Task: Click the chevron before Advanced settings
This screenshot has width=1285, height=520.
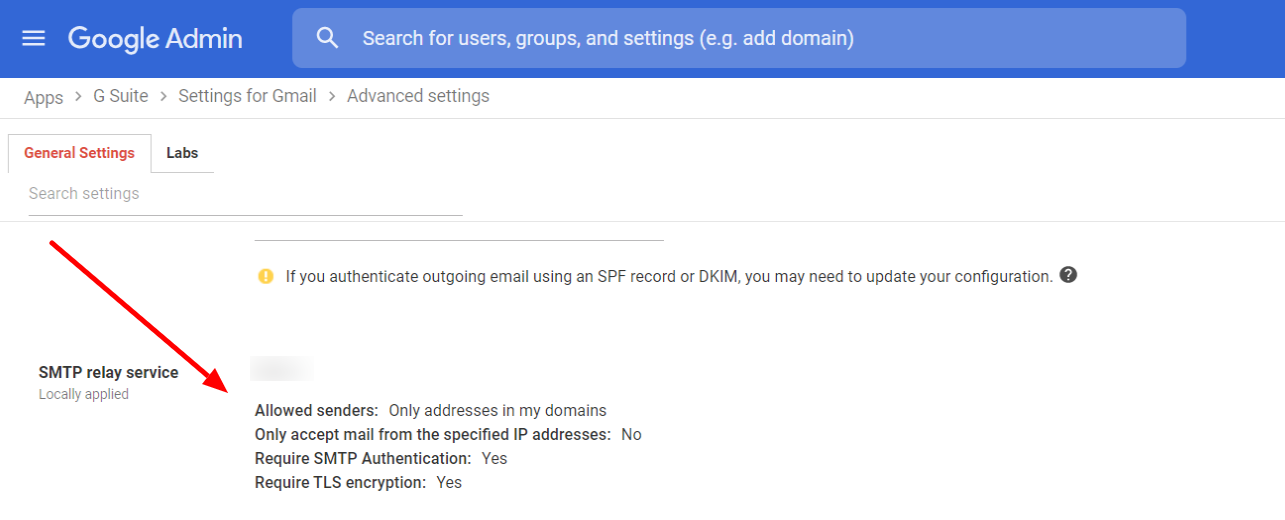Action: click(x=332, y=97)
